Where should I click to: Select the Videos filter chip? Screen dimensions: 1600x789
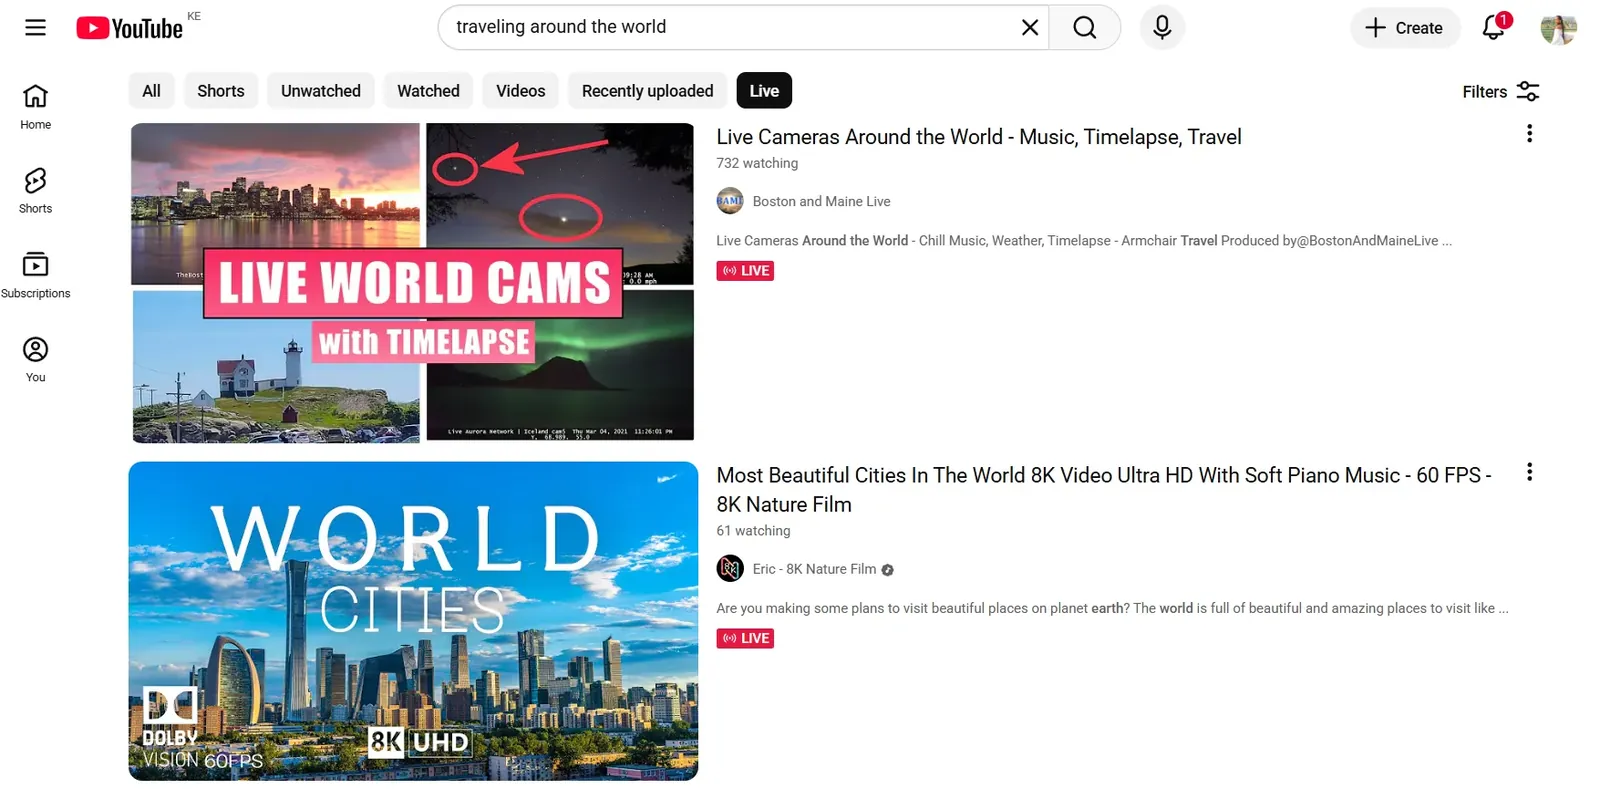521,91
